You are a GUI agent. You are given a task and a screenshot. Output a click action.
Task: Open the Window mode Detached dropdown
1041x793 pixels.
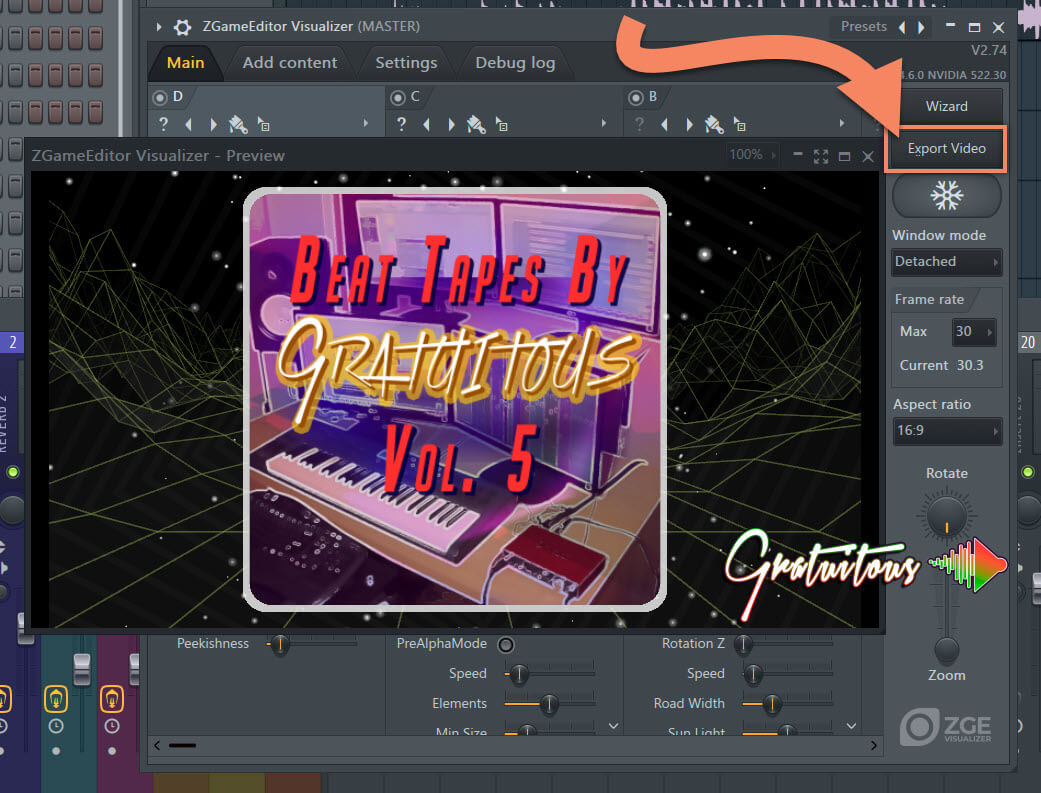coord(946,262)
